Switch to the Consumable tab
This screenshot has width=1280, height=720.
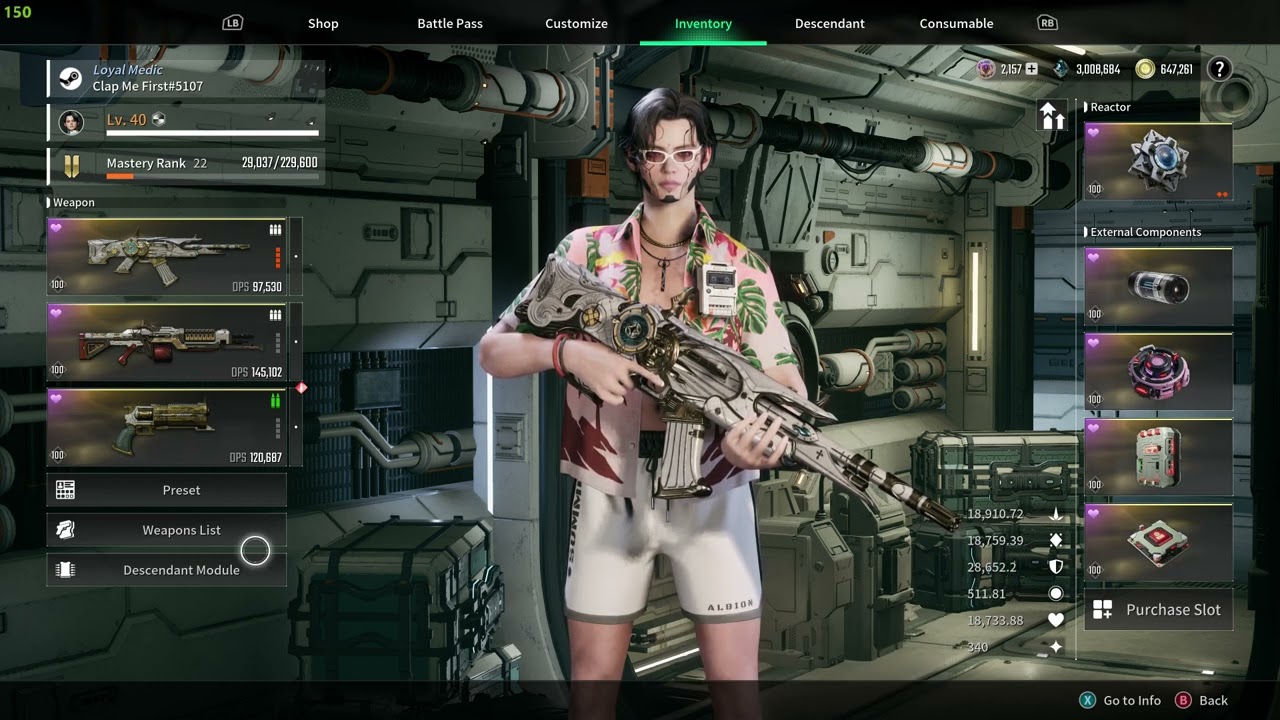[x=956, y=23]
